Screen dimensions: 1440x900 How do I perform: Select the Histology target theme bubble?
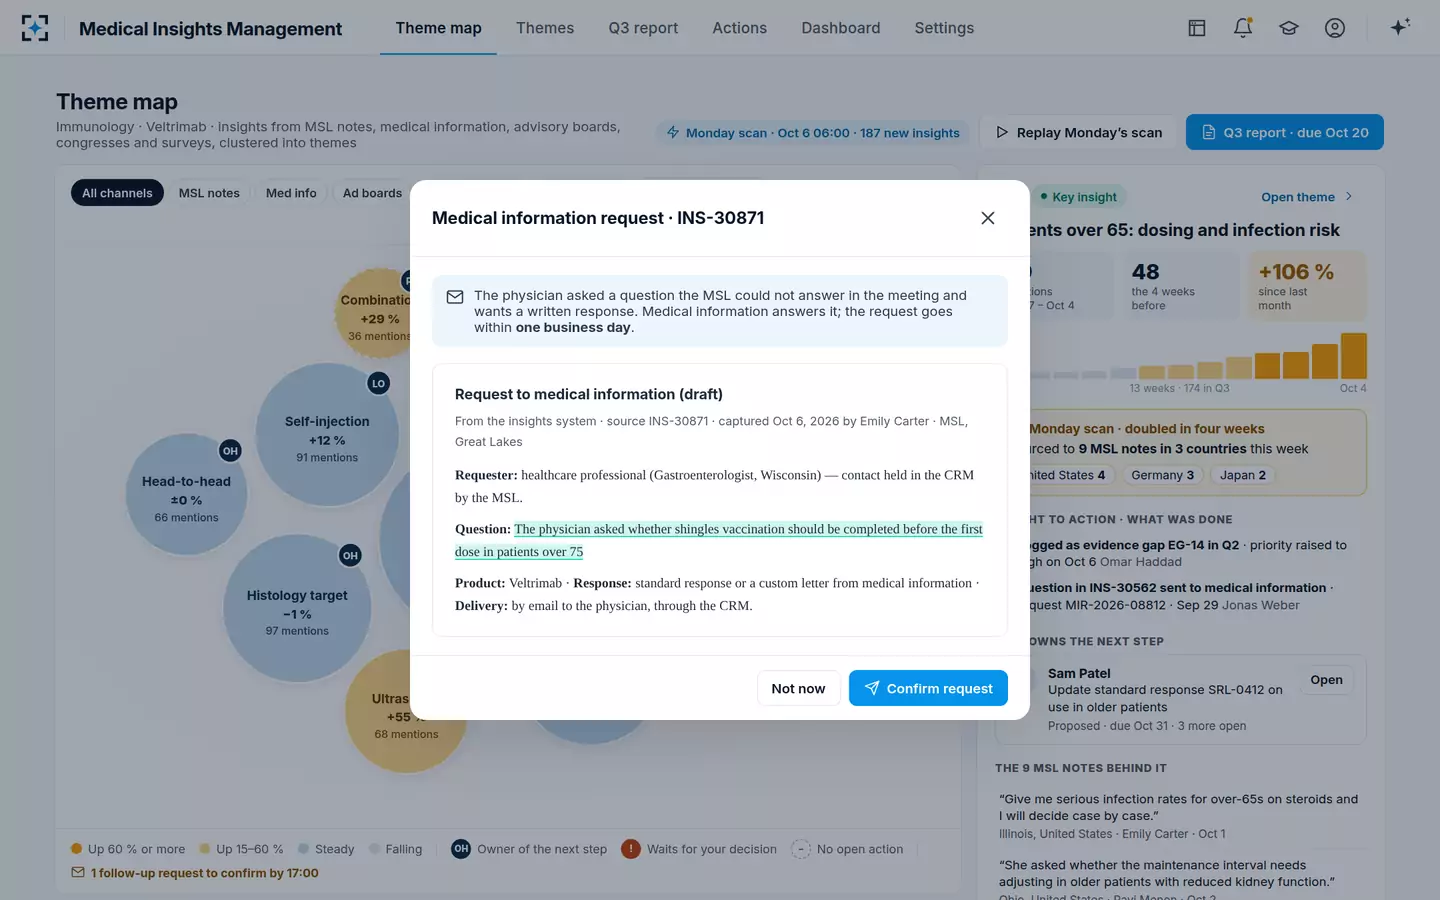(x=297, y=609)
